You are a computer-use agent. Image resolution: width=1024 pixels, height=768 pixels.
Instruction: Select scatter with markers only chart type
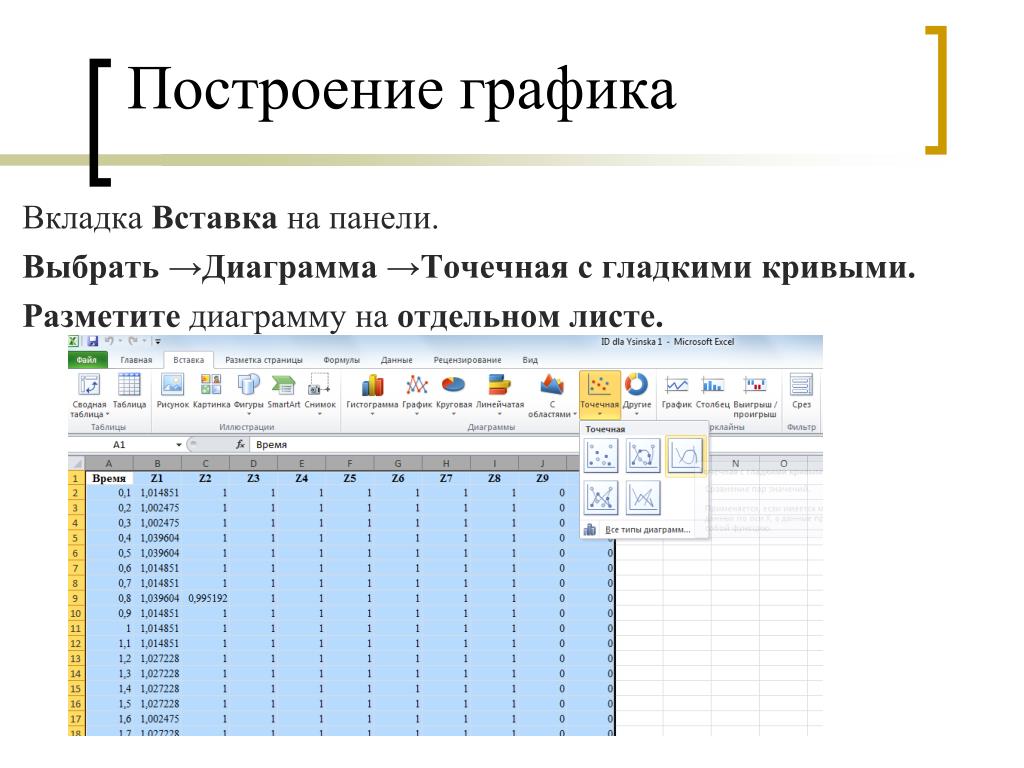(601, 455)
